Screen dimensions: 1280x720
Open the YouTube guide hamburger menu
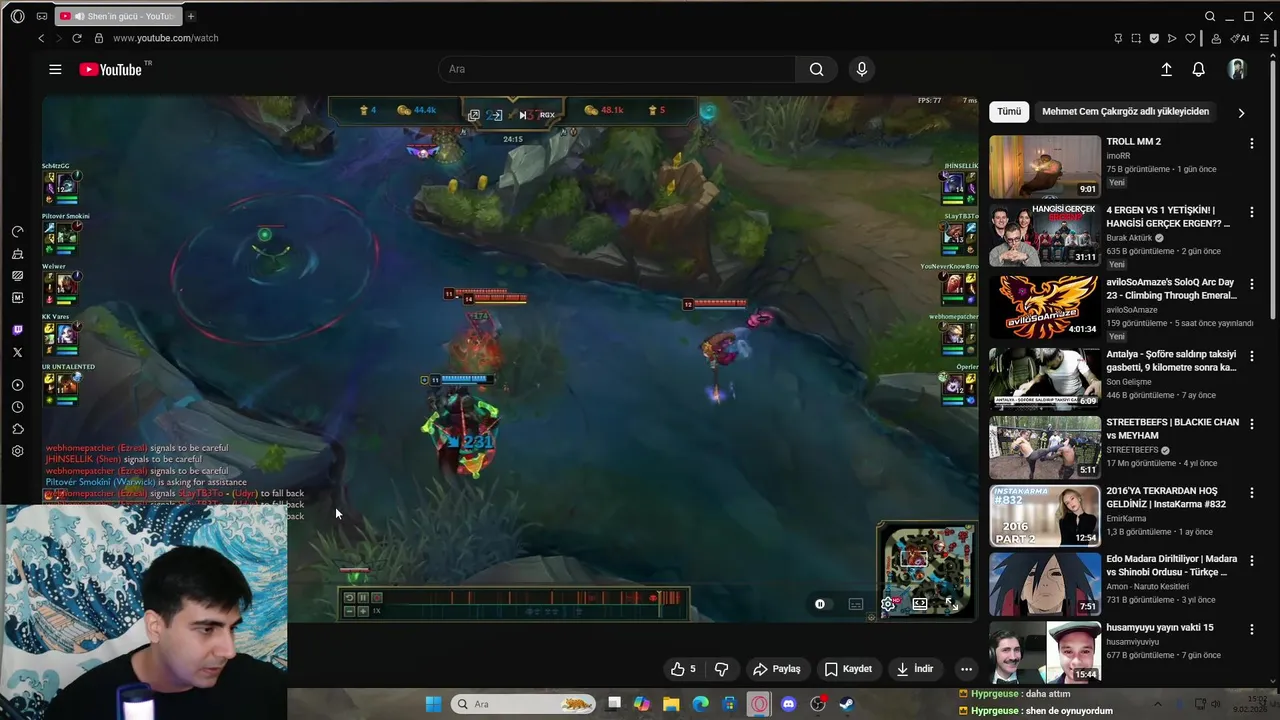pos(55,69)
